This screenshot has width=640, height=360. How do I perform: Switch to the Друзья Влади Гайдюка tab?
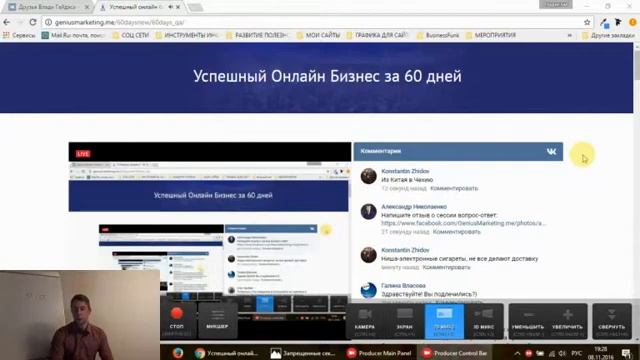(x=47, y=7)
